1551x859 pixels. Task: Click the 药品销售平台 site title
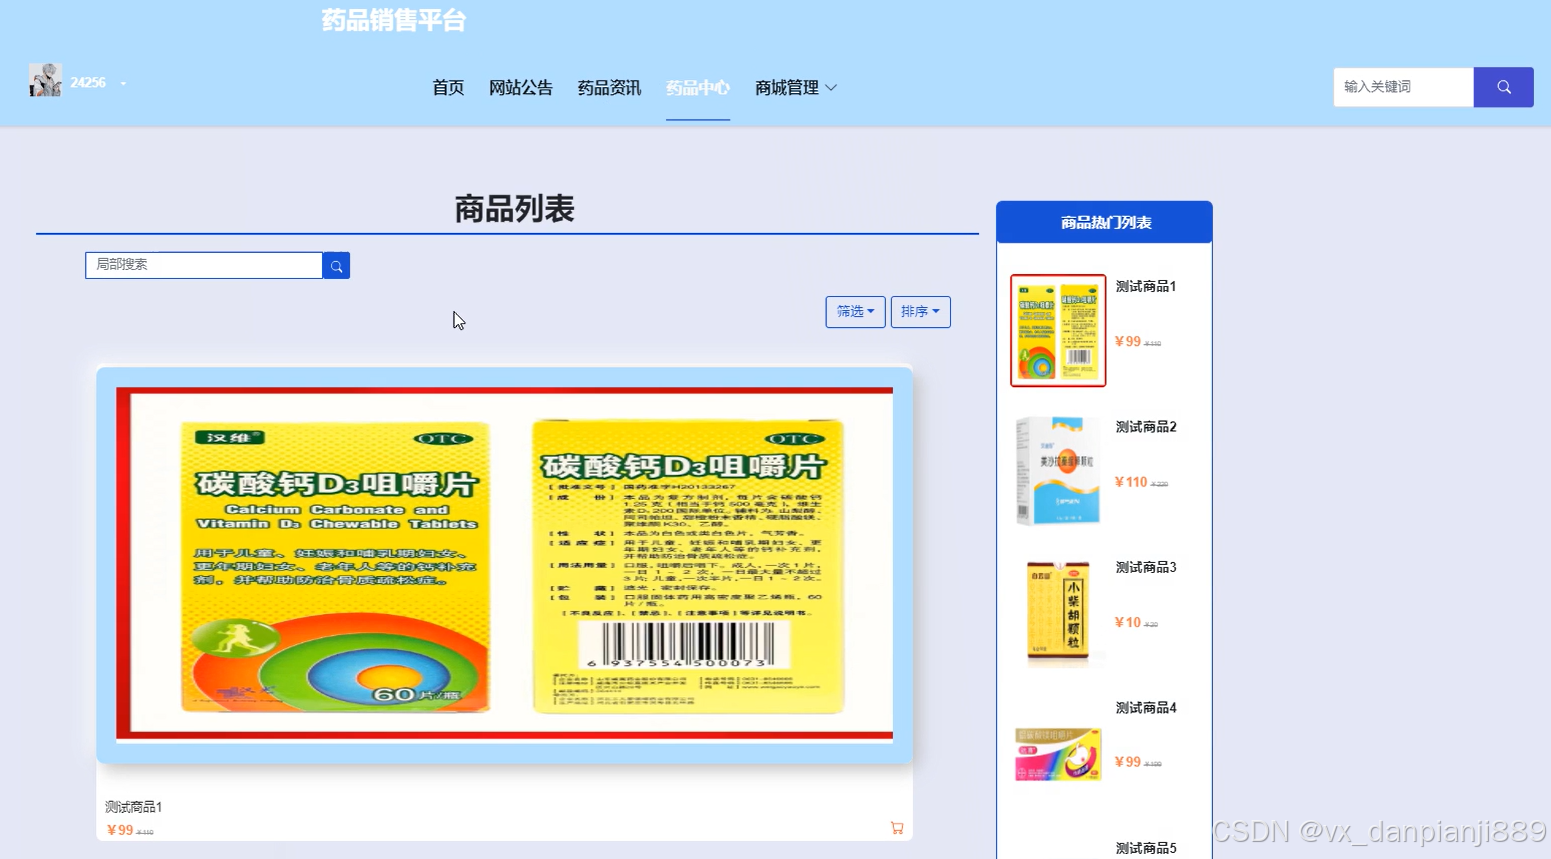(394, 20)
